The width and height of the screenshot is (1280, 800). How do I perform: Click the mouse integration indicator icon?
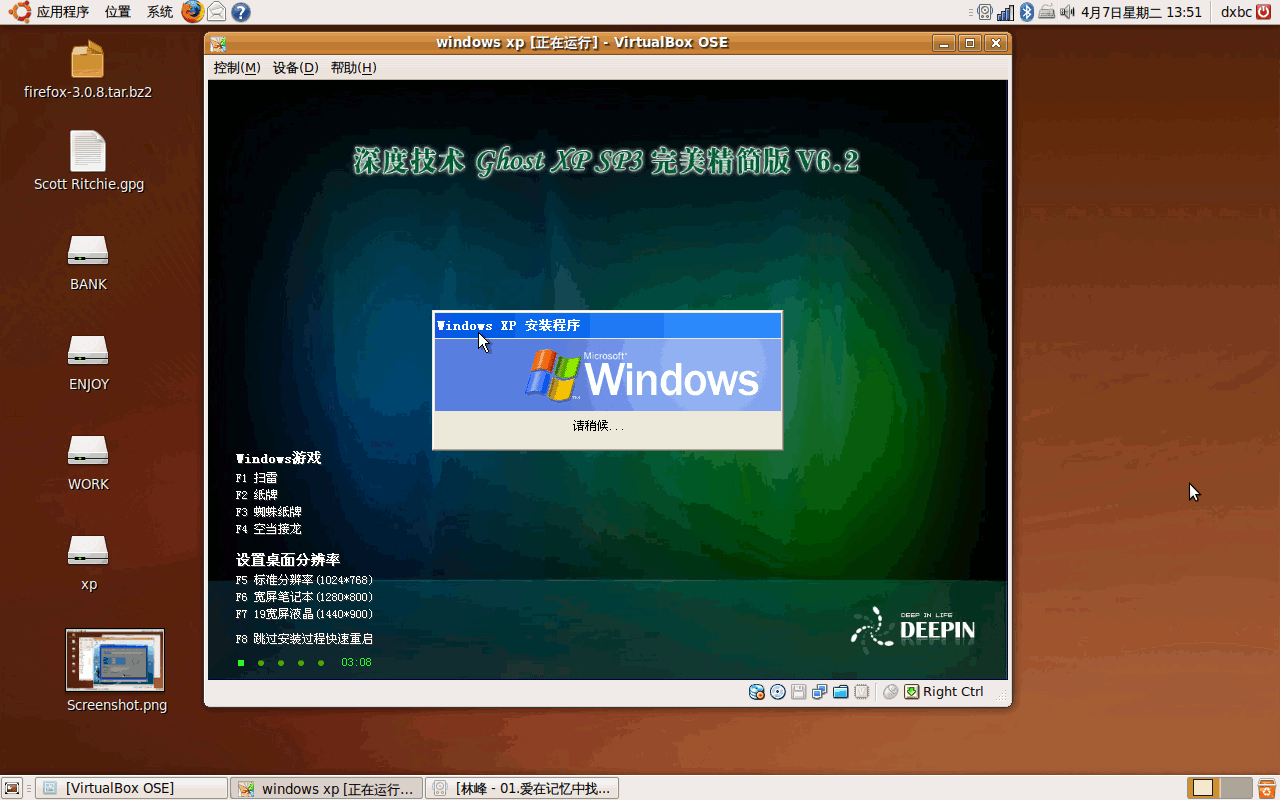point(890,692)
